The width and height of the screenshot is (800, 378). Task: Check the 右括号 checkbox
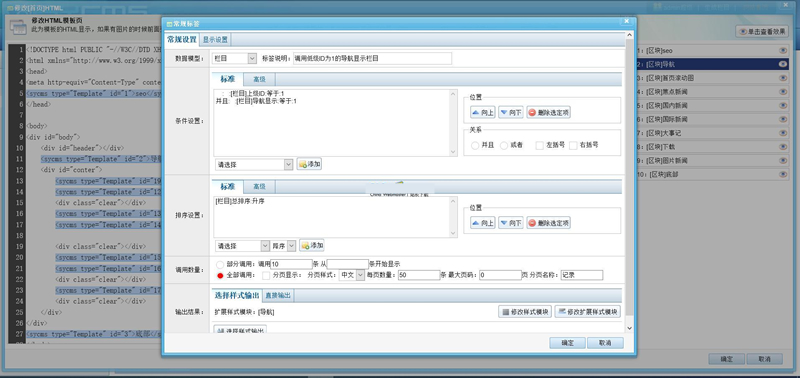[x=573, y=145]
